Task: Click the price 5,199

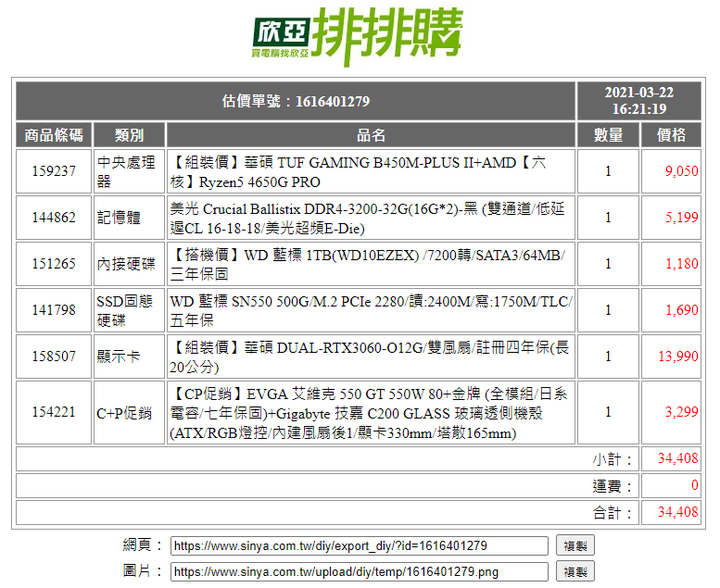Action: 681,218
